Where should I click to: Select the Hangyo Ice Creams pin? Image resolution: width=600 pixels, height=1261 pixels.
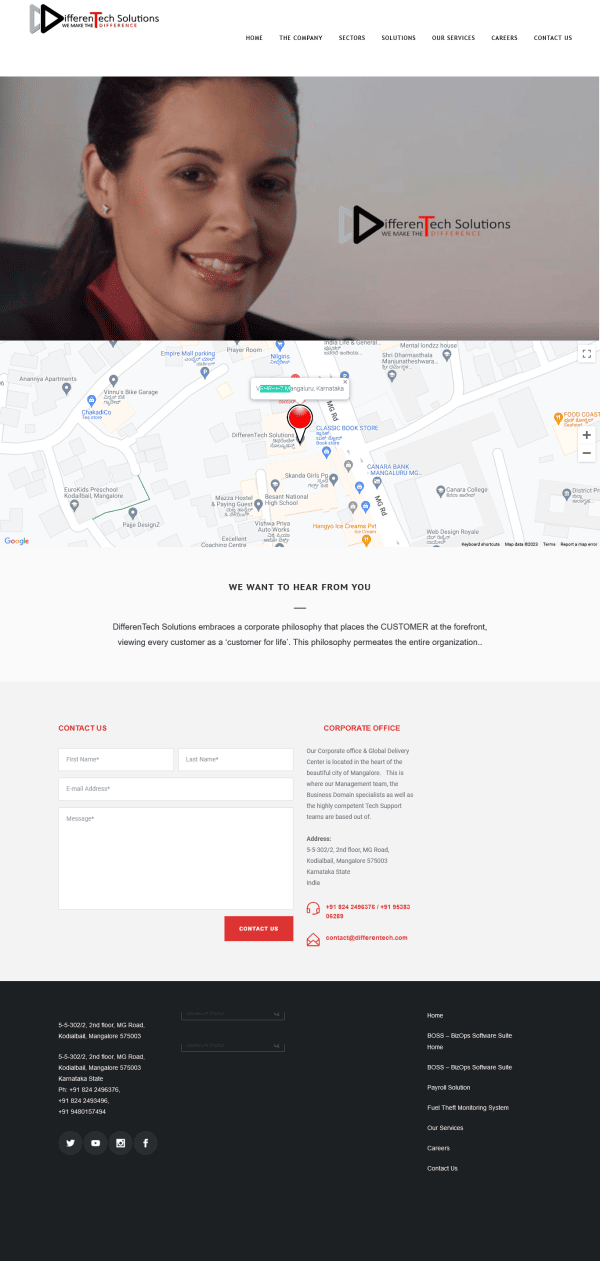click(x=366, y=540)
